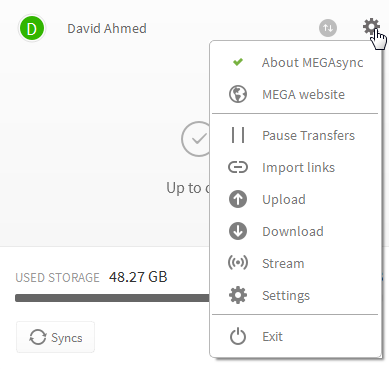Select Import links menu item
The width and height of the screenshot is (389, 369).
295,167
